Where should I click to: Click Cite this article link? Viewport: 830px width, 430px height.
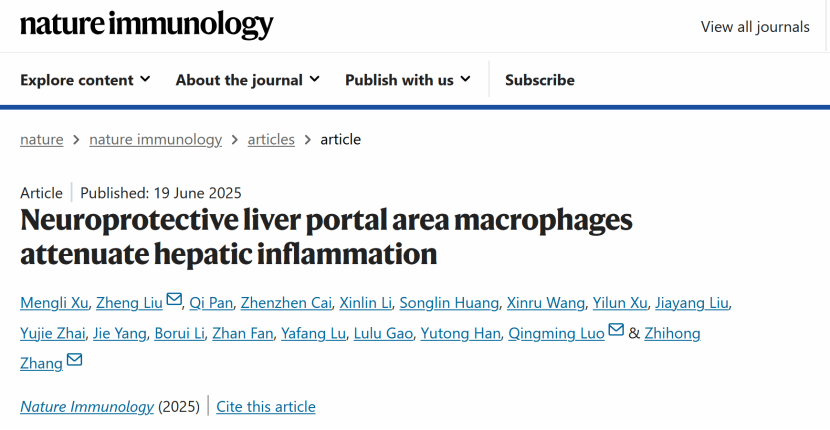pos(266,407)
